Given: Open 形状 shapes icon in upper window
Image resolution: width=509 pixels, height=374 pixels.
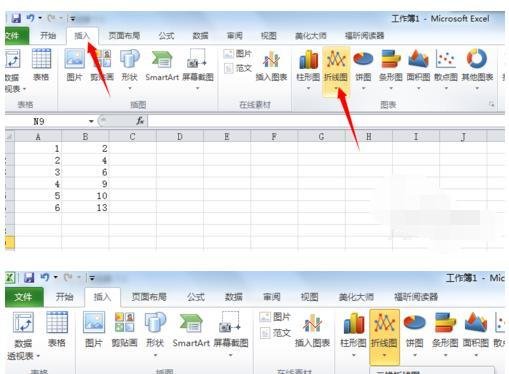Looking at the screenshot, I should pos(130,59).
